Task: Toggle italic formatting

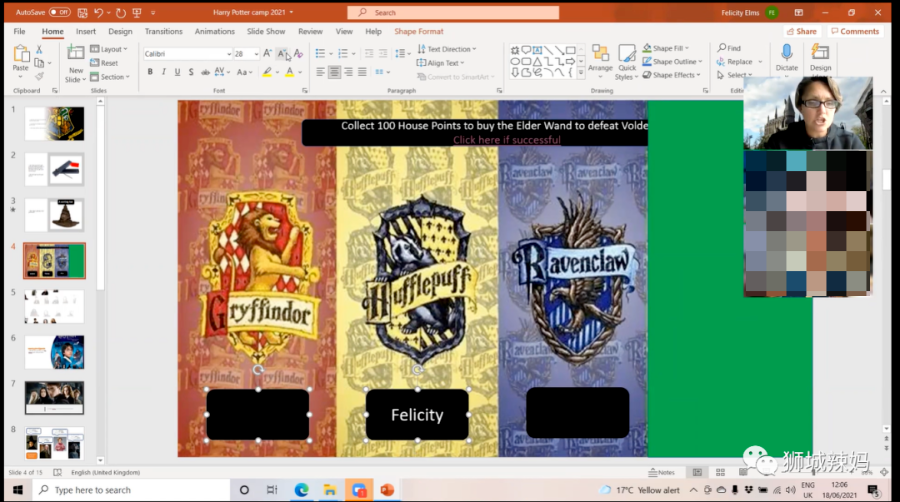Action: point(164,72)
